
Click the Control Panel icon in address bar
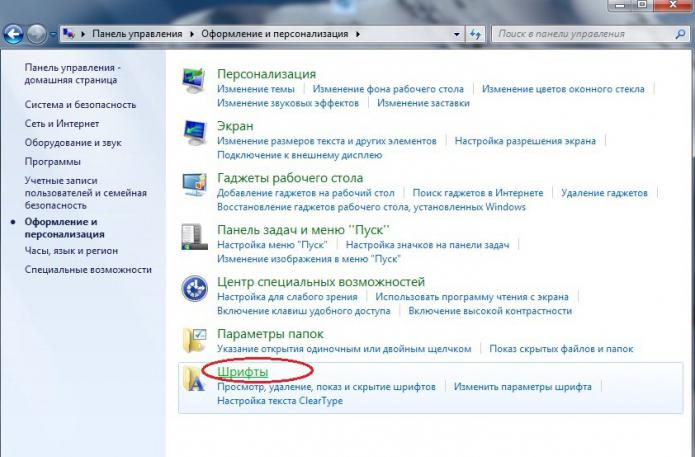pos(69,34)
